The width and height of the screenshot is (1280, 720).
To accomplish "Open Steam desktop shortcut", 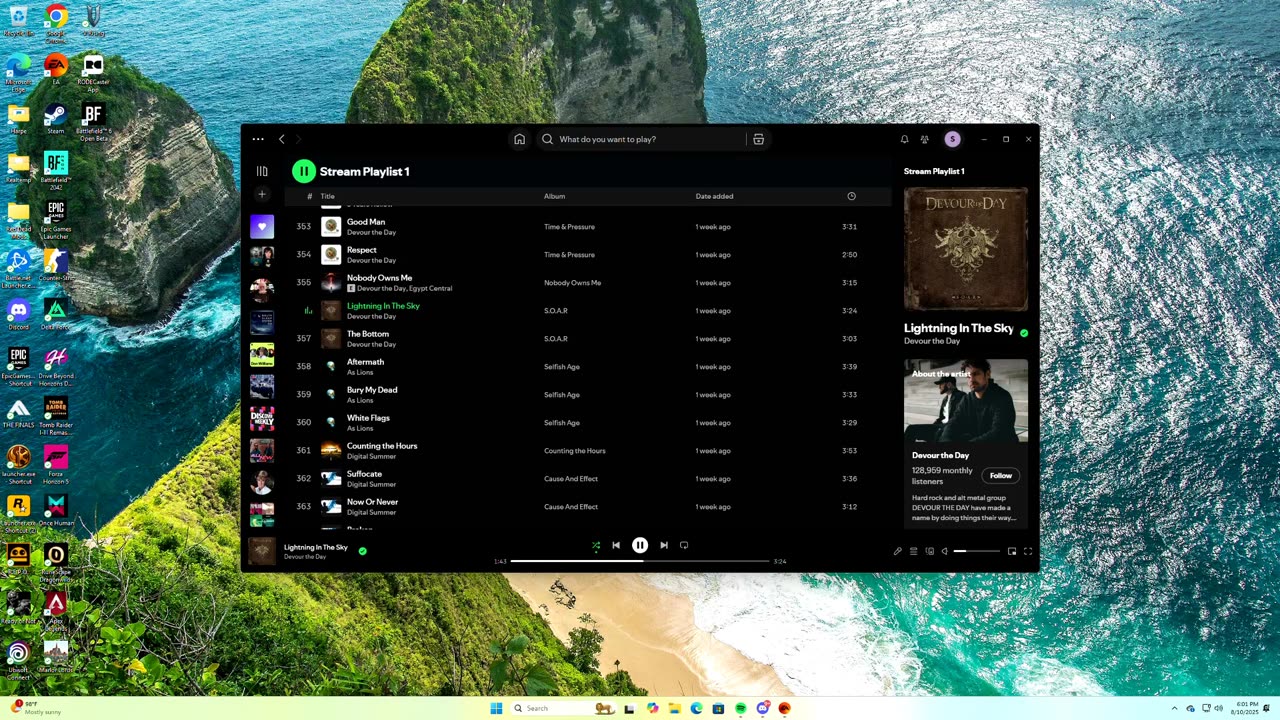I will (x=56, y=119).
